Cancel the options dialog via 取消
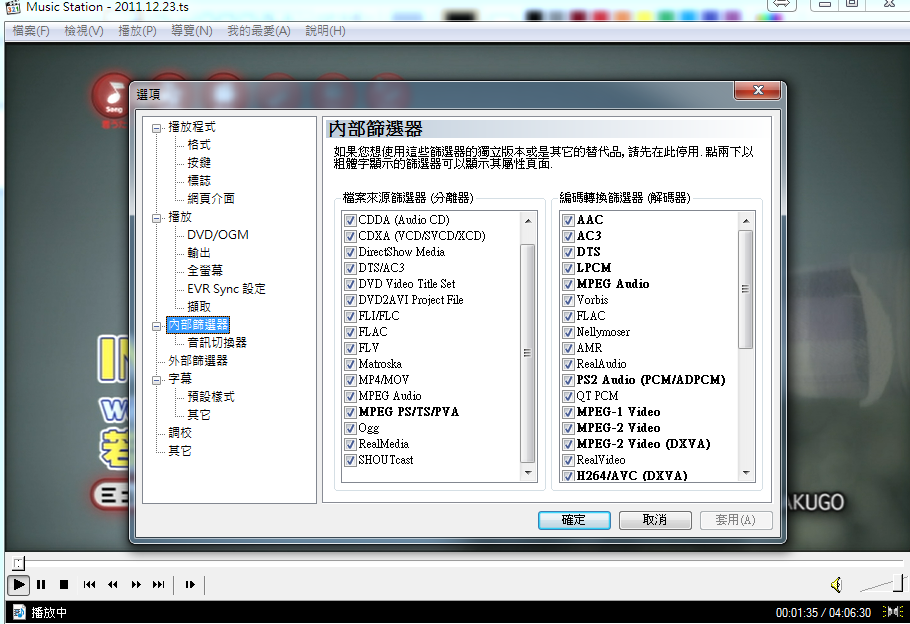Screen dimensions: 910x624 click(x=655, y=520)
